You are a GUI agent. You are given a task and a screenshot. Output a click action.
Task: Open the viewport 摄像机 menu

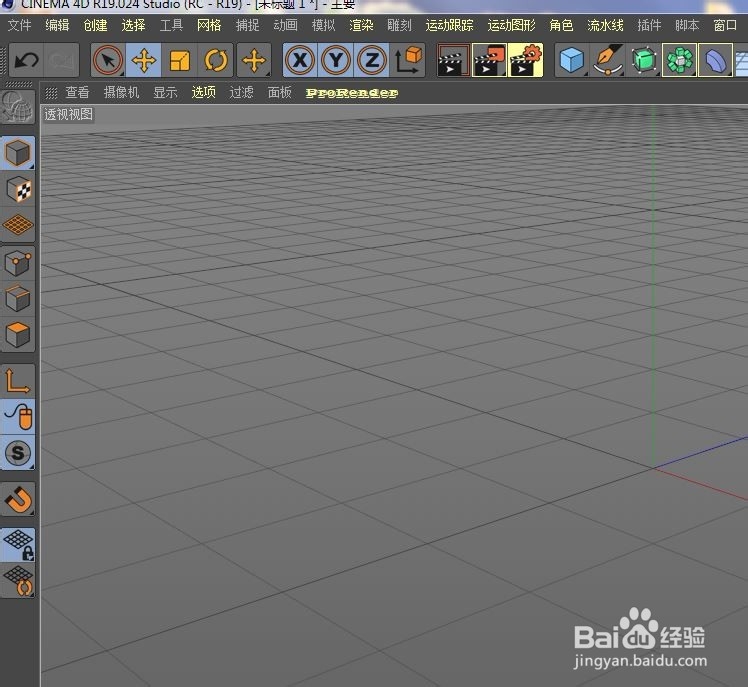122,92
